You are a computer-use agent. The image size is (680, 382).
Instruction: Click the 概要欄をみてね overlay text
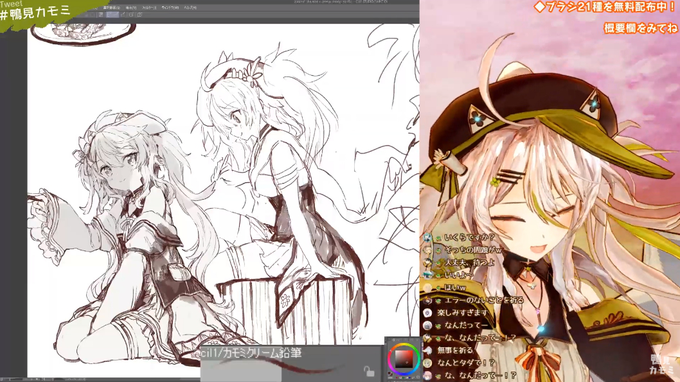pyautogui.click(x=641, y=28)
